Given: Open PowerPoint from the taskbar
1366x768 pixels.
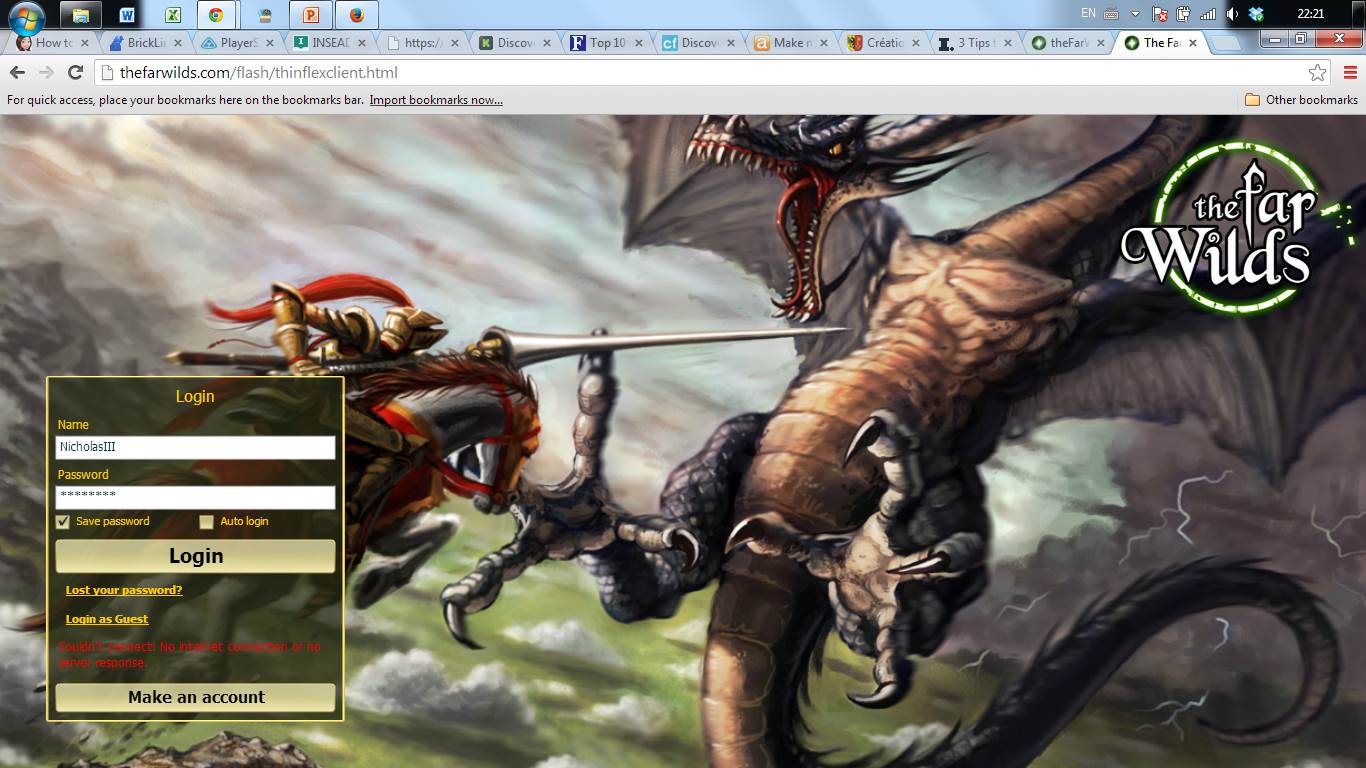Looking at the screenshot, I should [x=310, y=15].
